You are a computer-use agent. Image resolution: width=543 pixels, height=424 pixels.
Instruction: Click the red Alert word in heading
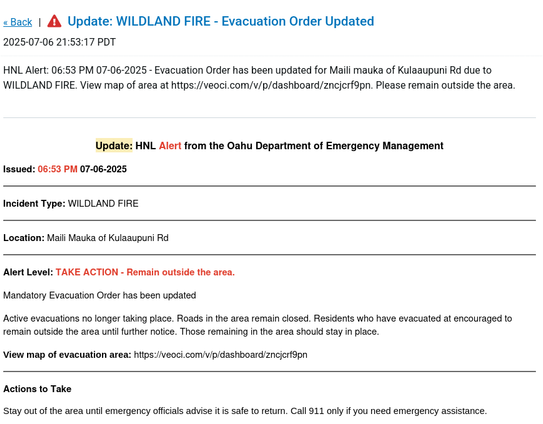tap(170, 146)
